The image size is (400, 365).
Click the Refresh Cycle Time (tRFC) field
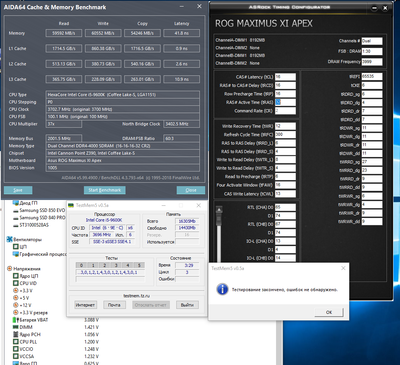285,135
